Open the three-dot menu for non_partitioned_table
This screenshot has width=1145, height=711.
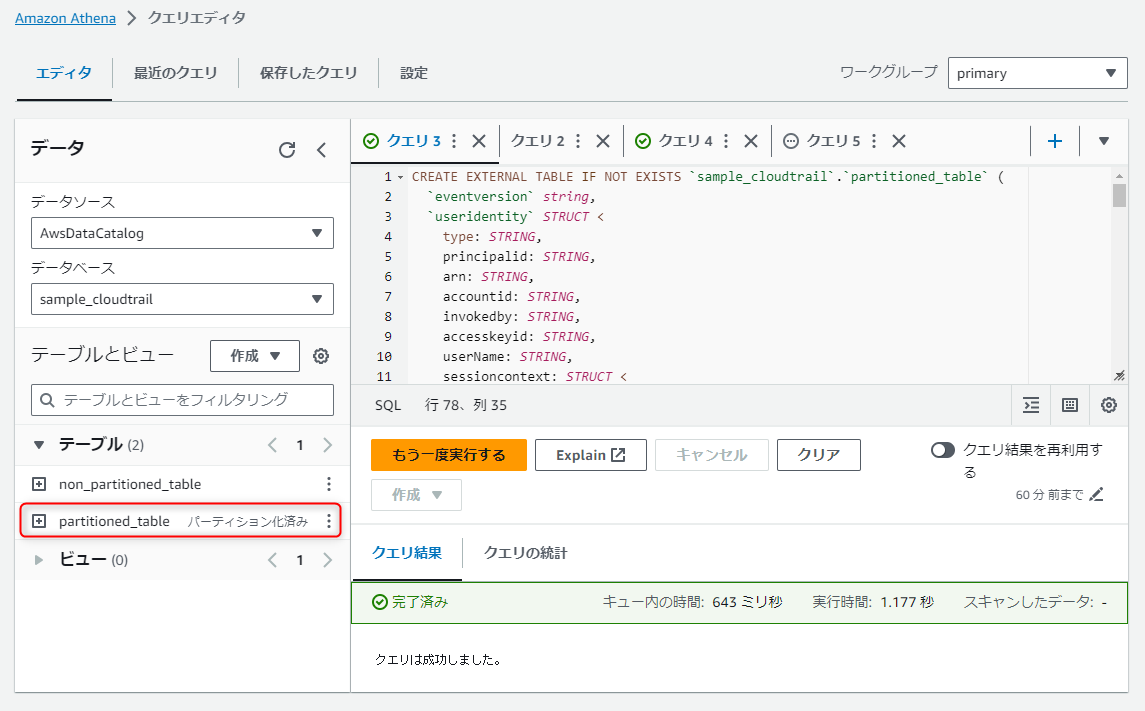pyautogui.click(x=329, y=484)
